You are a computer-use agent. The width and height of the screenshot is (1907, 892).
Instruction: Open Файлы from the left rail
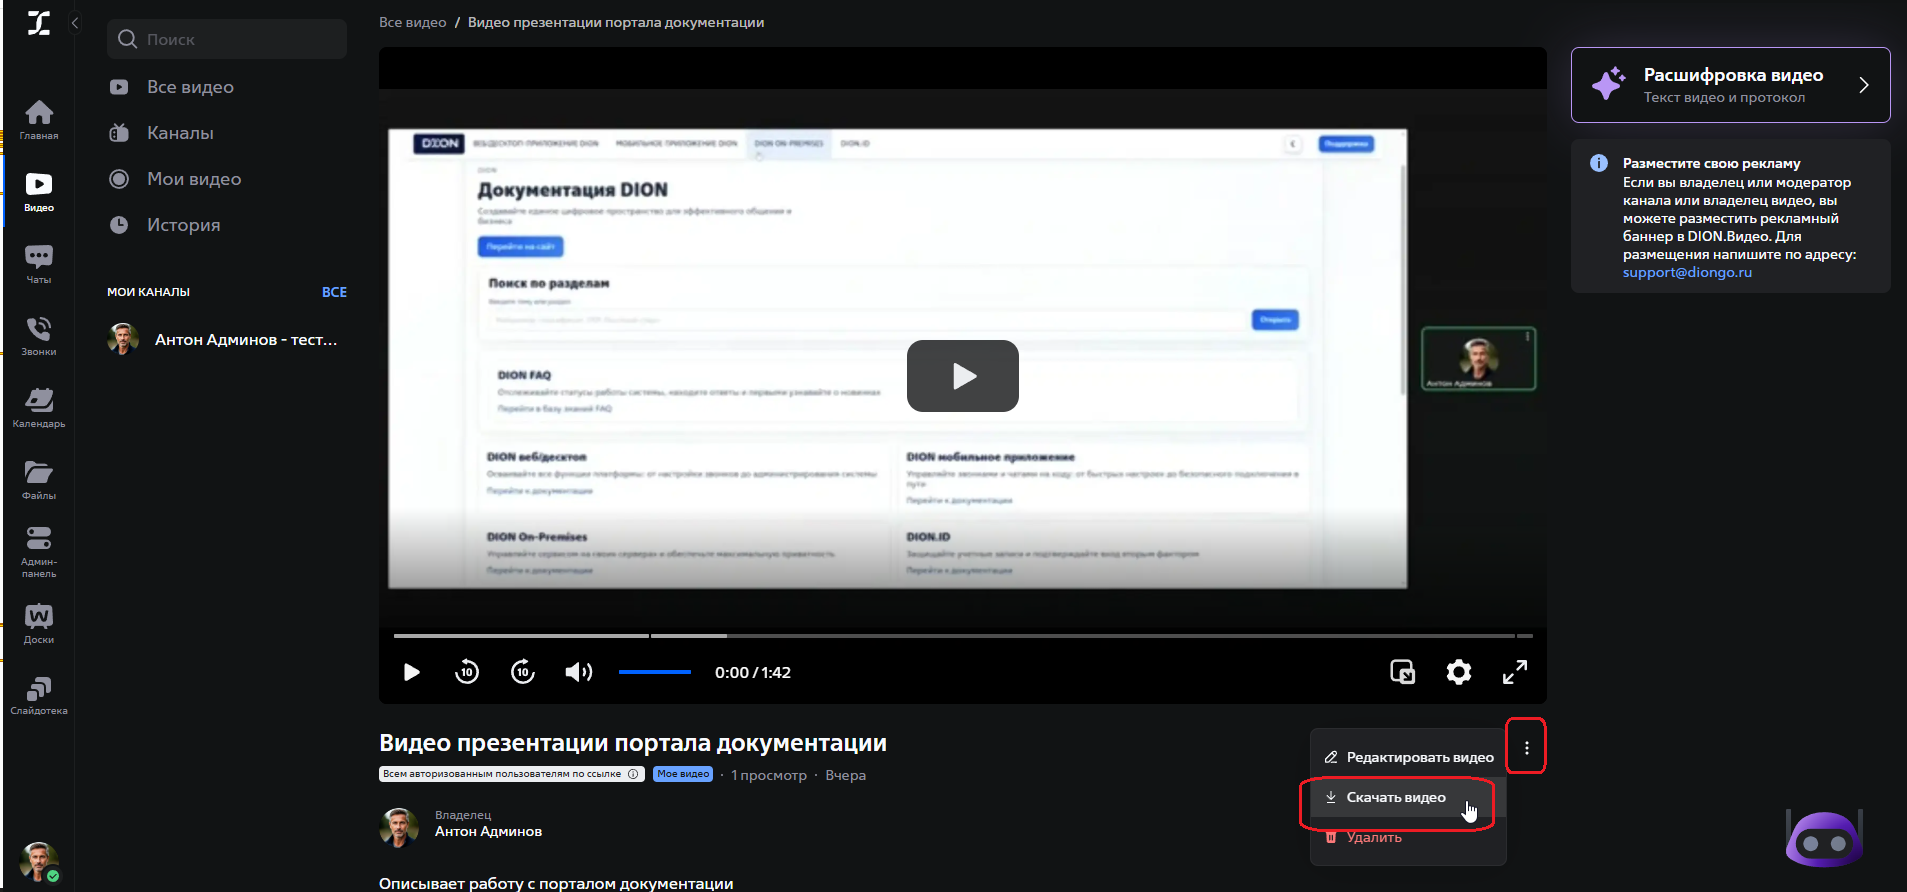39,480
